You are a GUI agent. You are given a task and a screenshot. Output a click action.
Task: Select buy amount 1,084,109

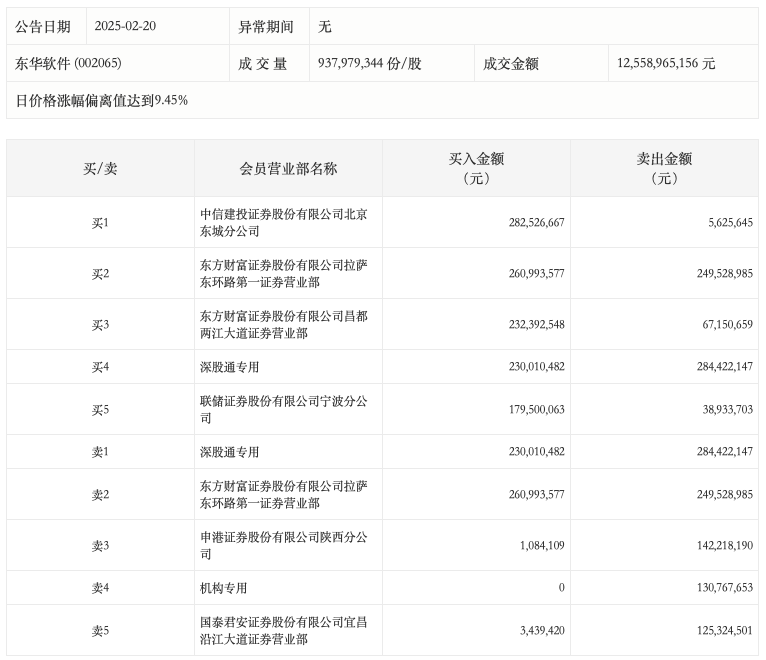[x=542, y=545]
